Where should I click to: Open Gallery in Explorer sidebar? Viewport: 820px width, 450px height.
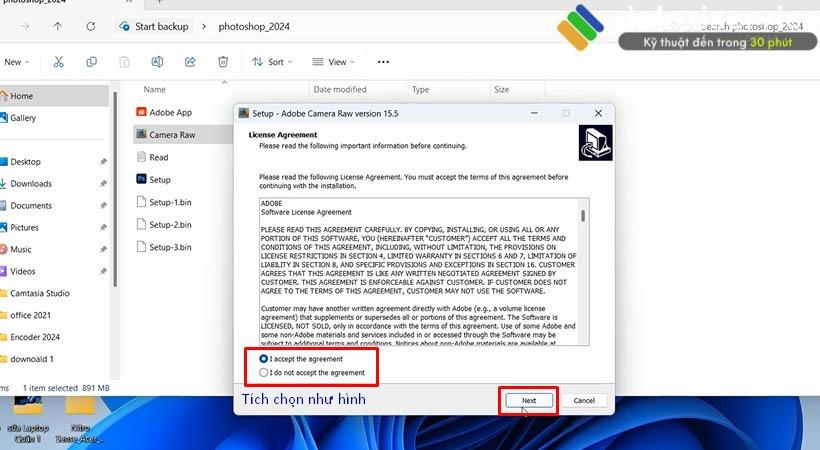[23, 118]
